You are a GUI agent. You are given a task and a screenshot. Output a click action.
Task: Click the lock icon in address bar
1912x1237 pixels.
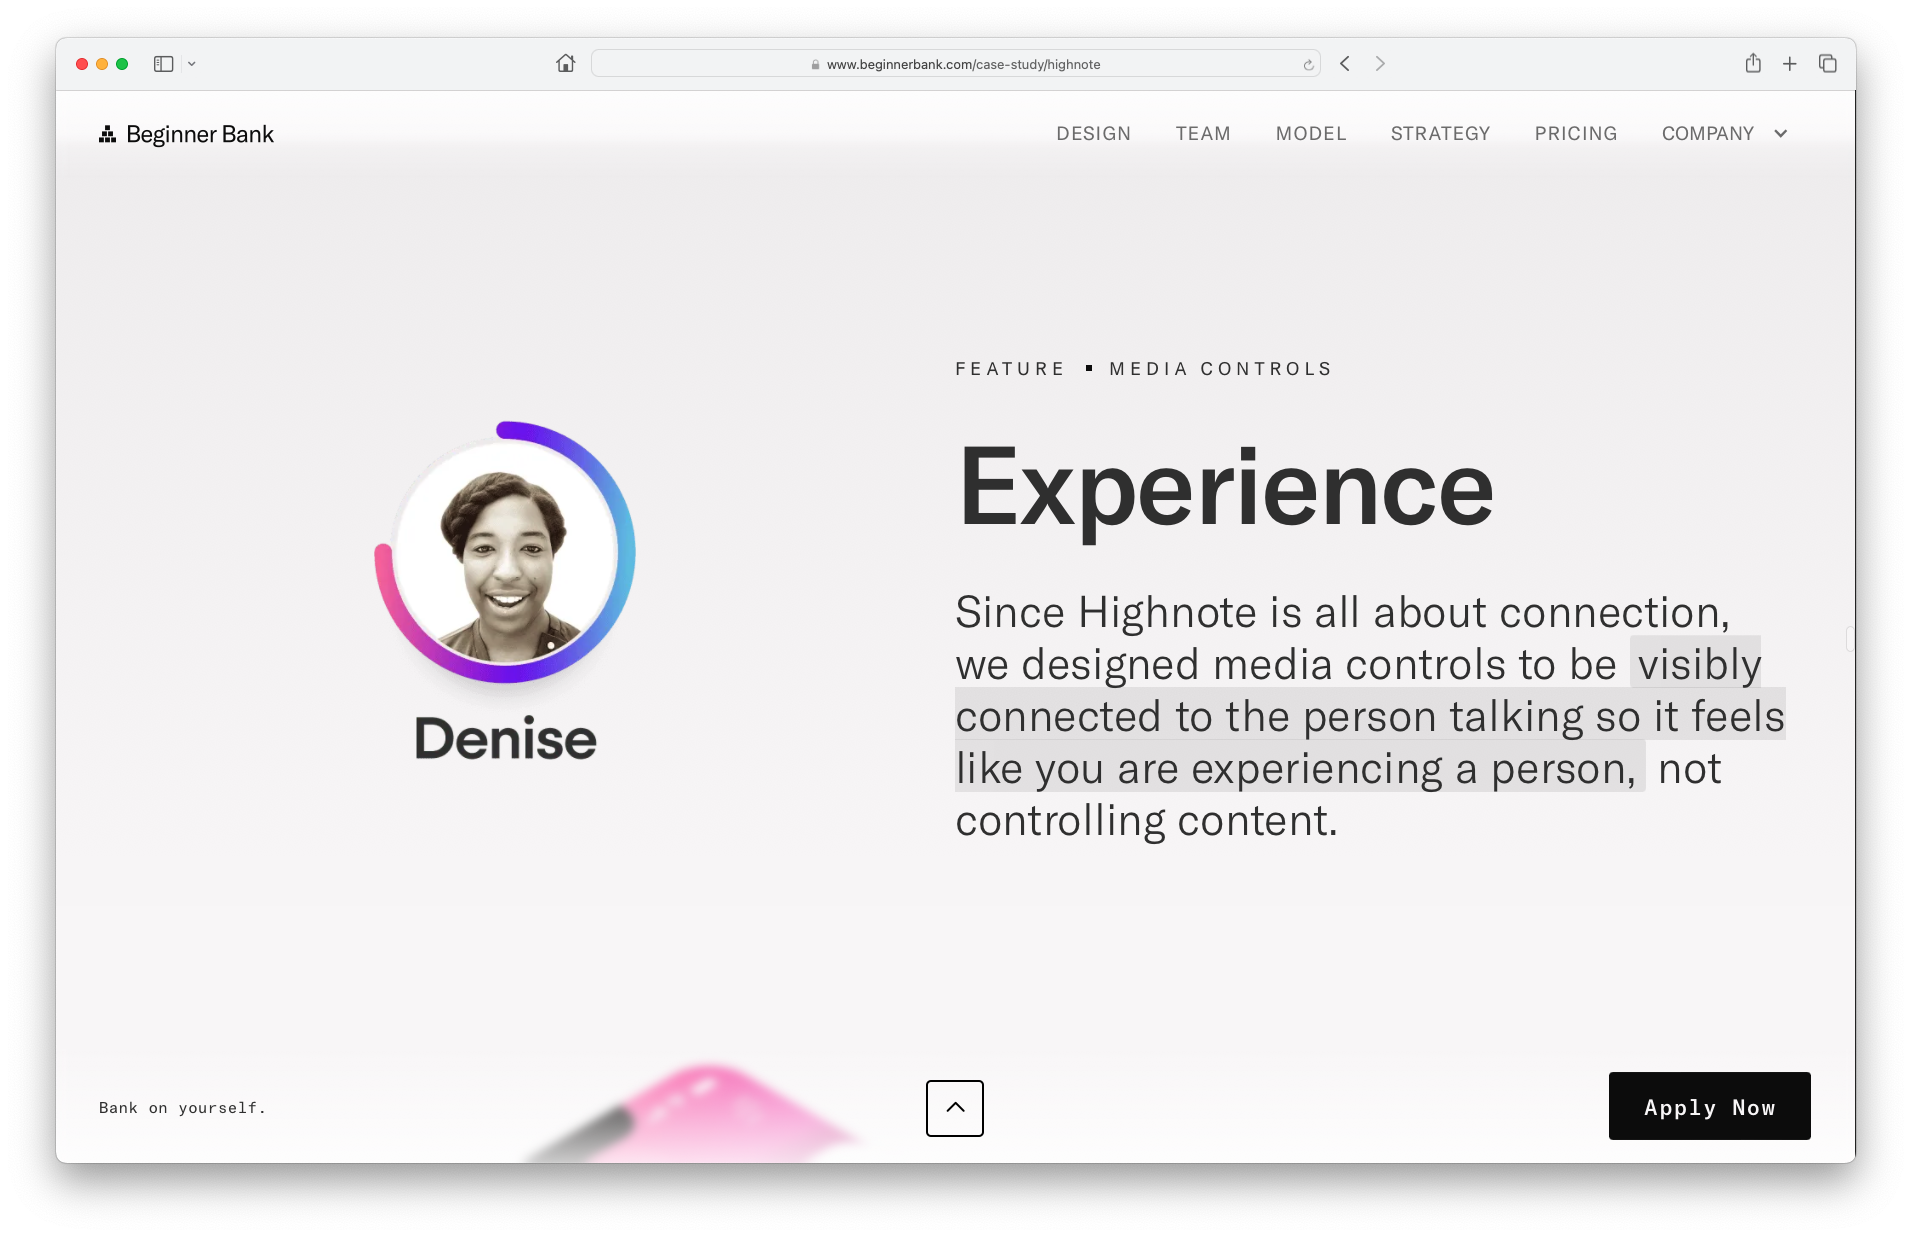816,65
